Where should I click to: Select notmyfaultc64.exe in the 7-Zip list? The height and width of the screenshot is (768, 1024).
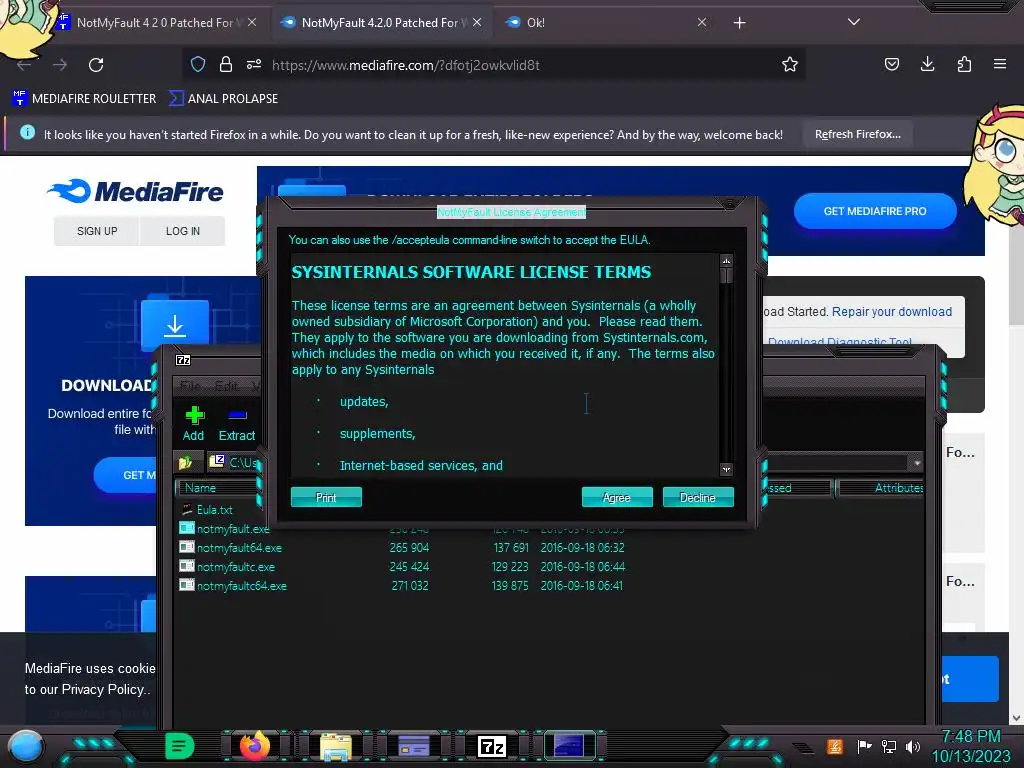(242, 585)
